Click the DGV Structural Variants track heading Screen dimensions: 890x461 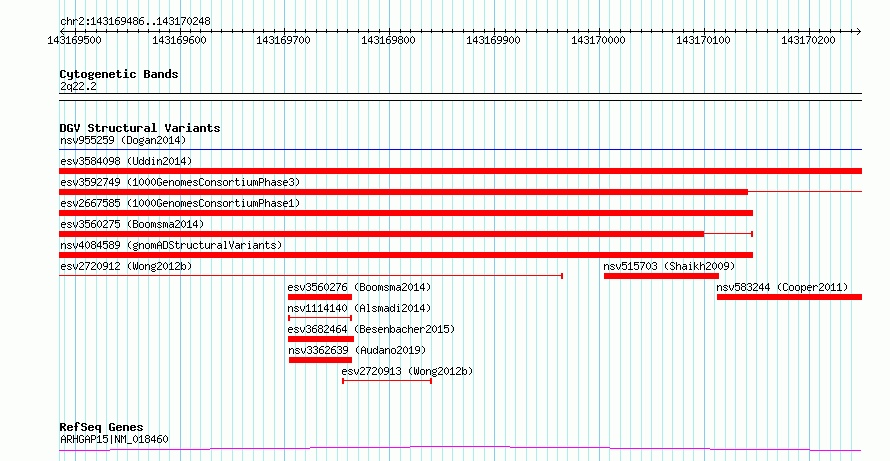pyautogui.click(x=140, y=128)
